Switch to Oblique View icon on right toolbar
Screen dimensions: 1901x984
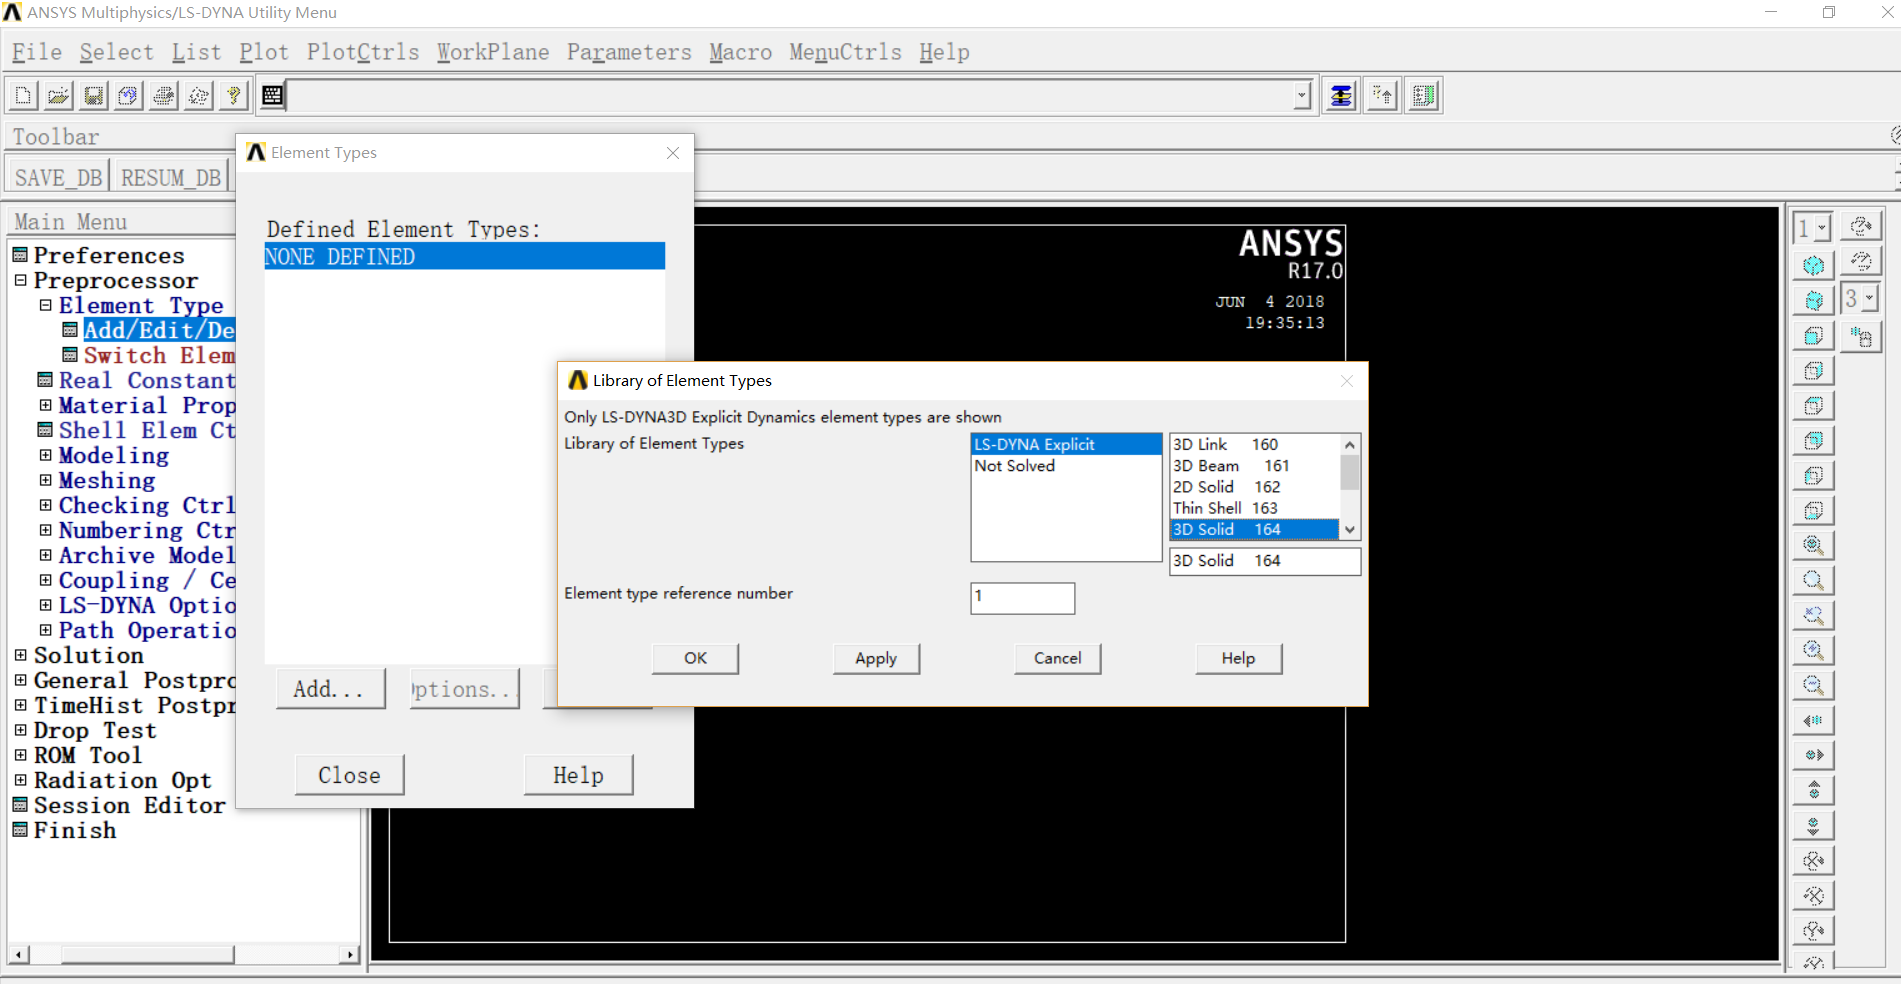[x=1813, y=300]
